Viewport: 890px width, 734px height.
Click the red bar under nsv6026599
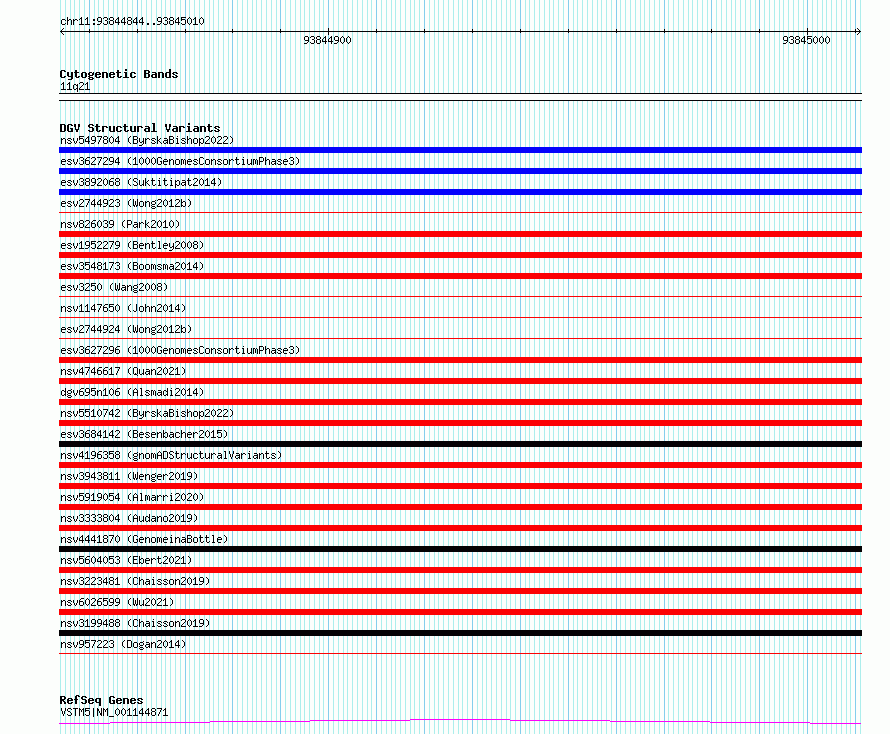[x=460, y=612]
